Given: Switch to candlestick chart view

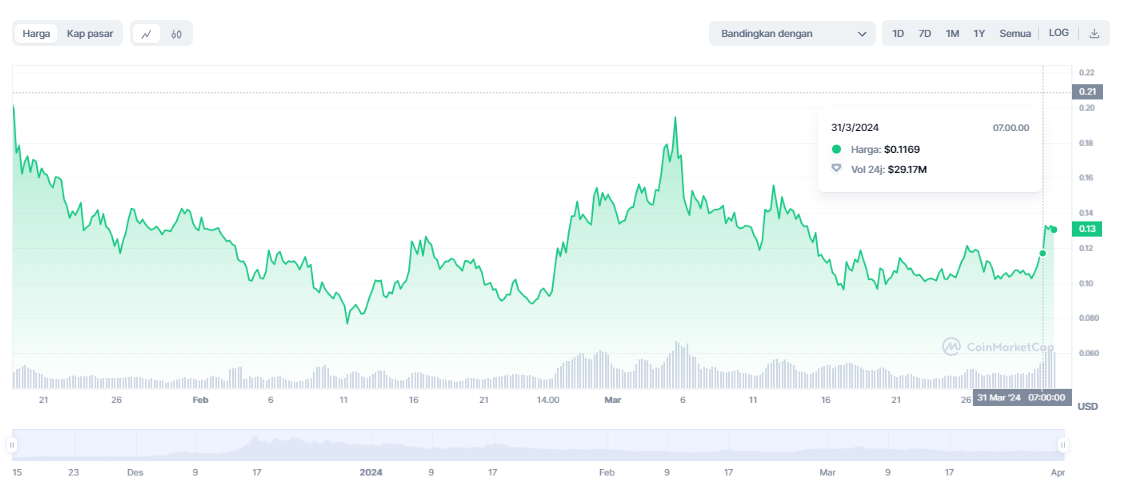Looking at the screenshot, I should [176, 34].
